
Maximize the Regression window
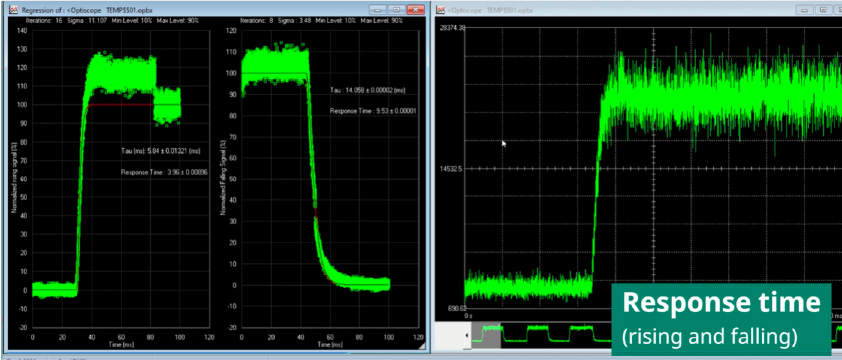(x=396, y=10)
